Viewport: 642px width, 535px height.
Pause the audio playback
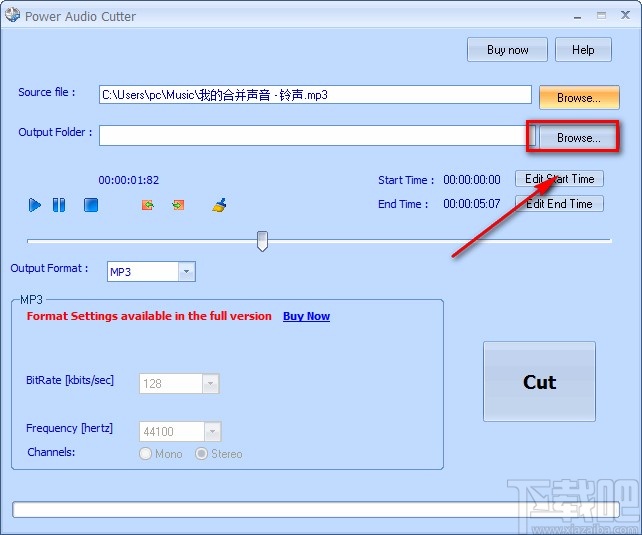tap(59, 205)
